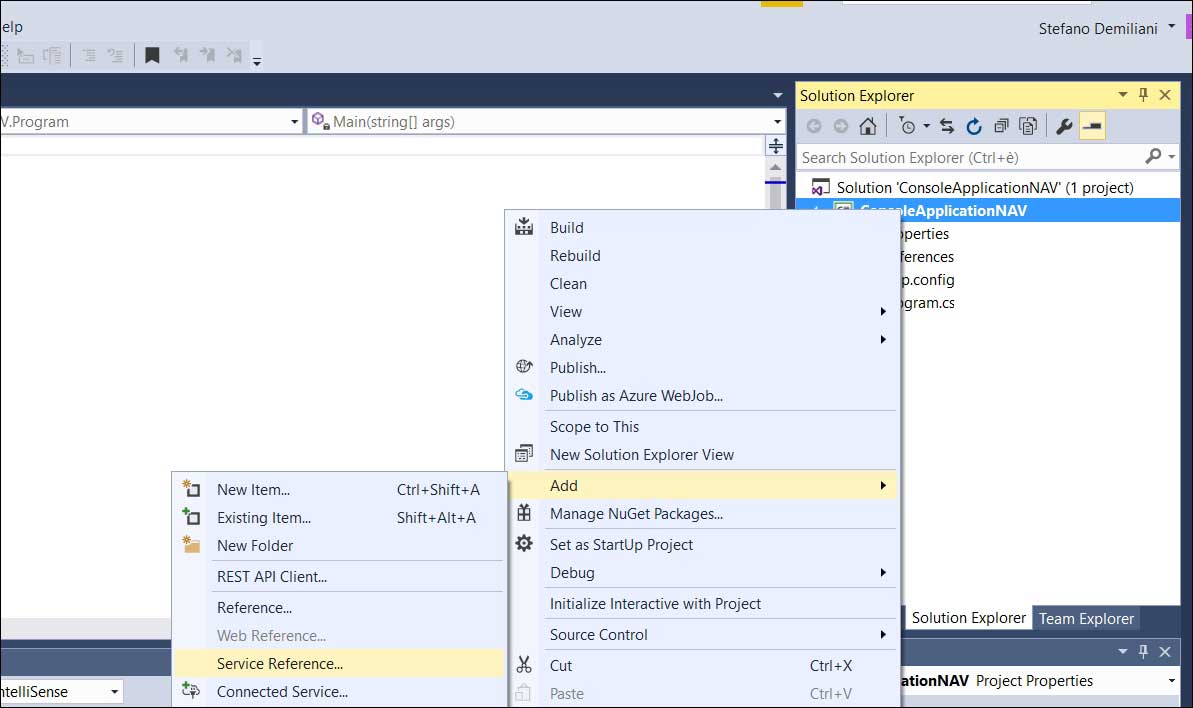This screenshot has height=708, width=1193.
Task: Open the Program class dropdown
Action: click(x=294, y=122)
